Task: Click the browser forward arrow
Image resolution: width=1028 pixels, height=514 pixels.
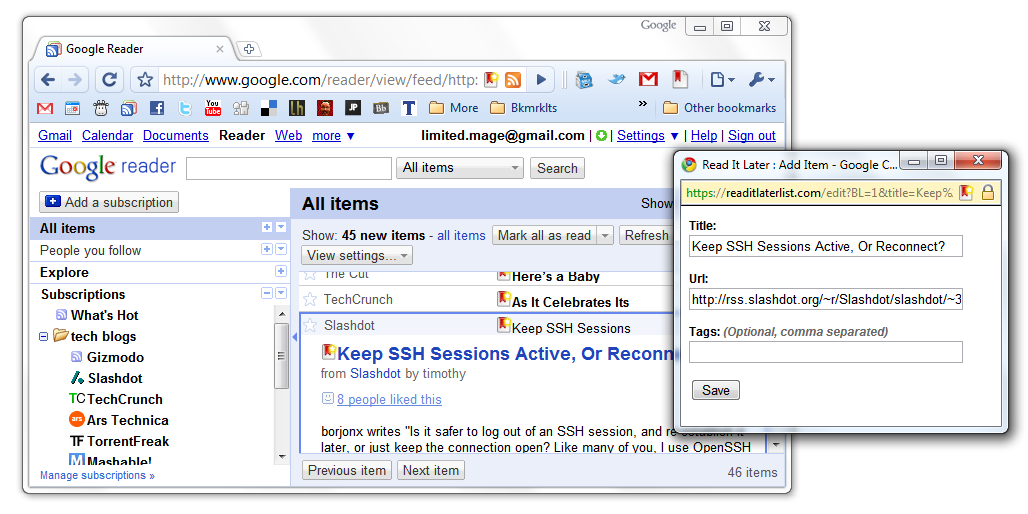Action: click(75, 80)
